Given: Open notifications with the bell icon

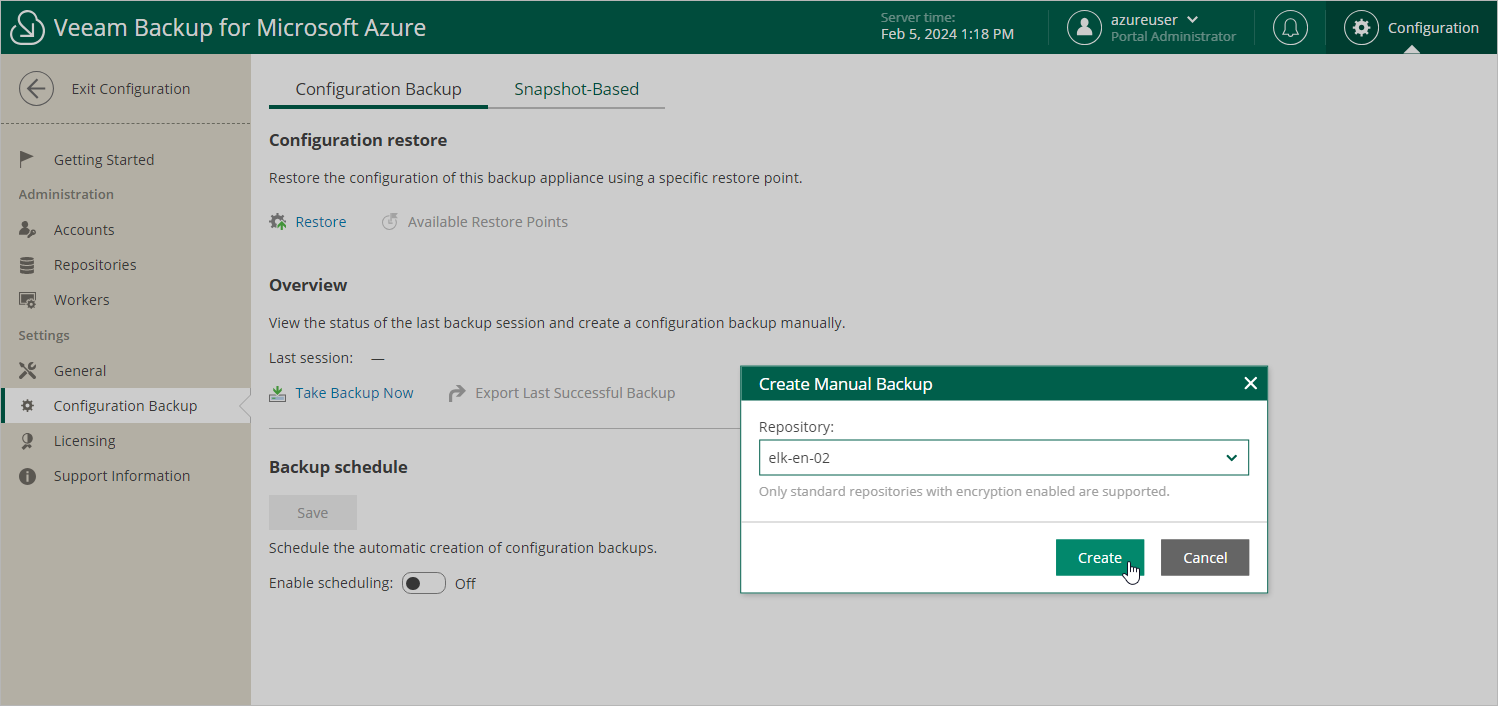Looking at the screenshot, I should (1290, 28).
